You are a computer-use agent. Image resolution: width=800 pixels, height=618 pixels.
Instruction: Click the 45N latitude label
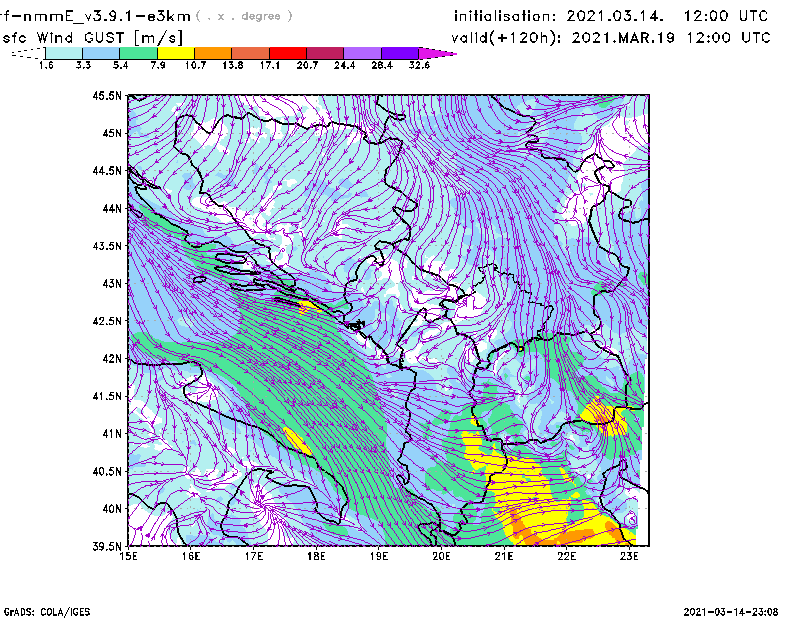[112, 133]
